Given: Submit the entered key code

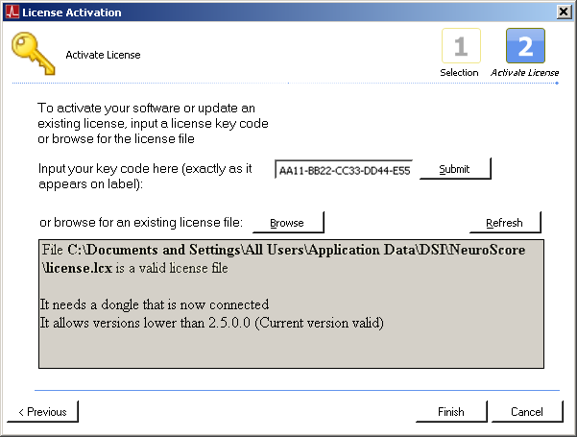Looking at the screenshot, I should (x=455, y=169).
